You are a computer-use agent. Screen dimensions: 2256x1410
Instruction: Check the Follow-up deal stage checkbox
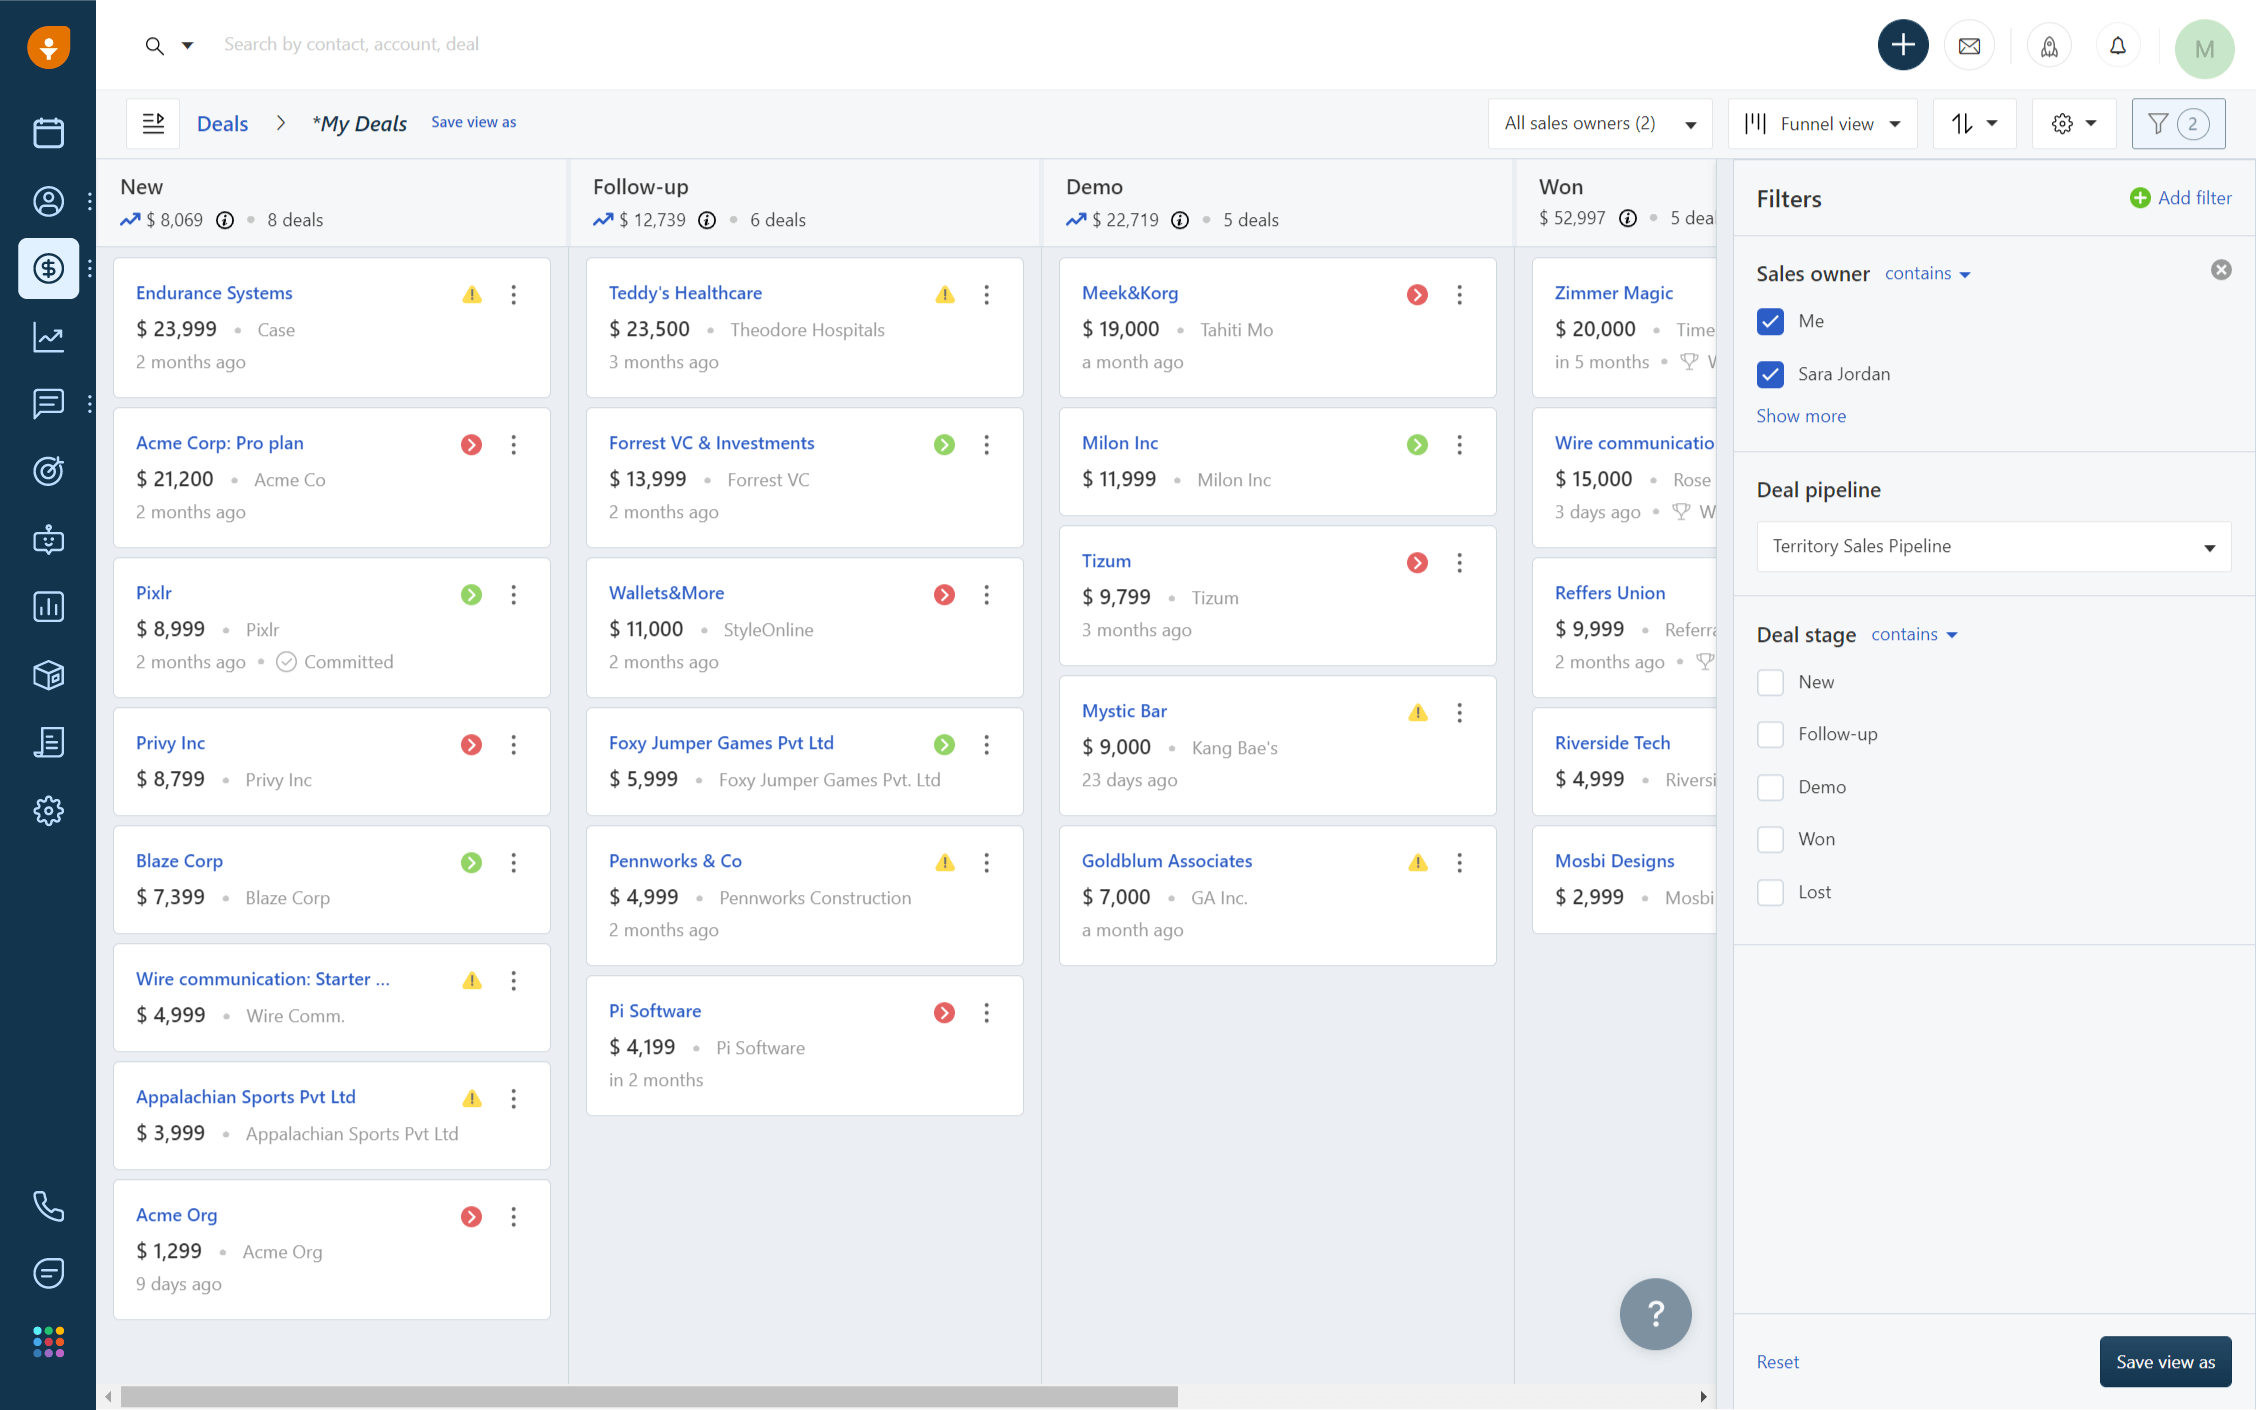click(x=1770, y=734)
